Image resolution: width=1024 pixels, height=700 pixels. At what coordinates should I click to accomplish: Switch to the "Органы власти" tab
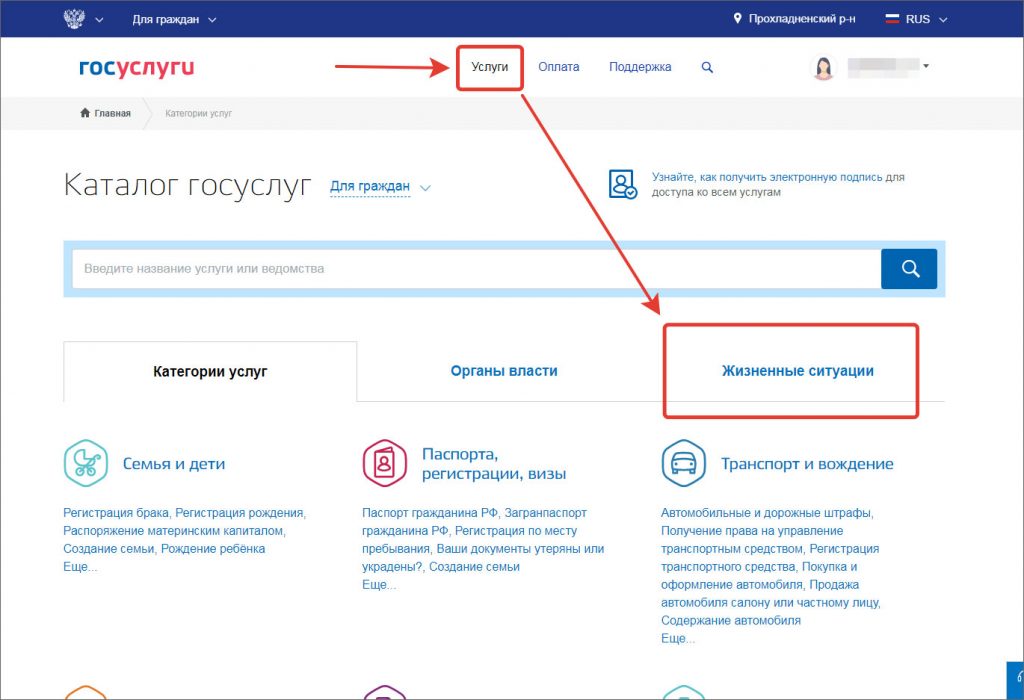[504, 371]
